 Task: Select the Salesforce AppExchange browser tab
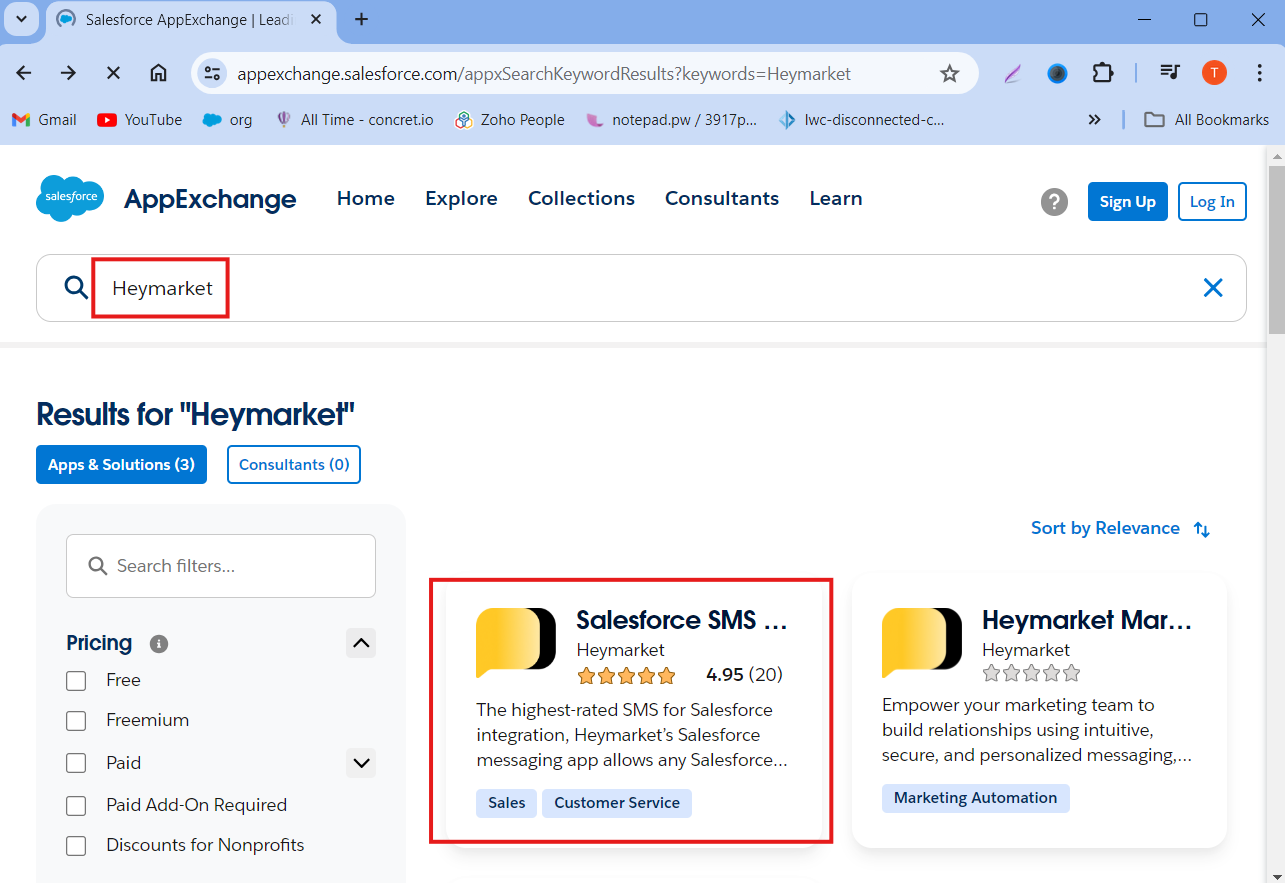point(192,19)
